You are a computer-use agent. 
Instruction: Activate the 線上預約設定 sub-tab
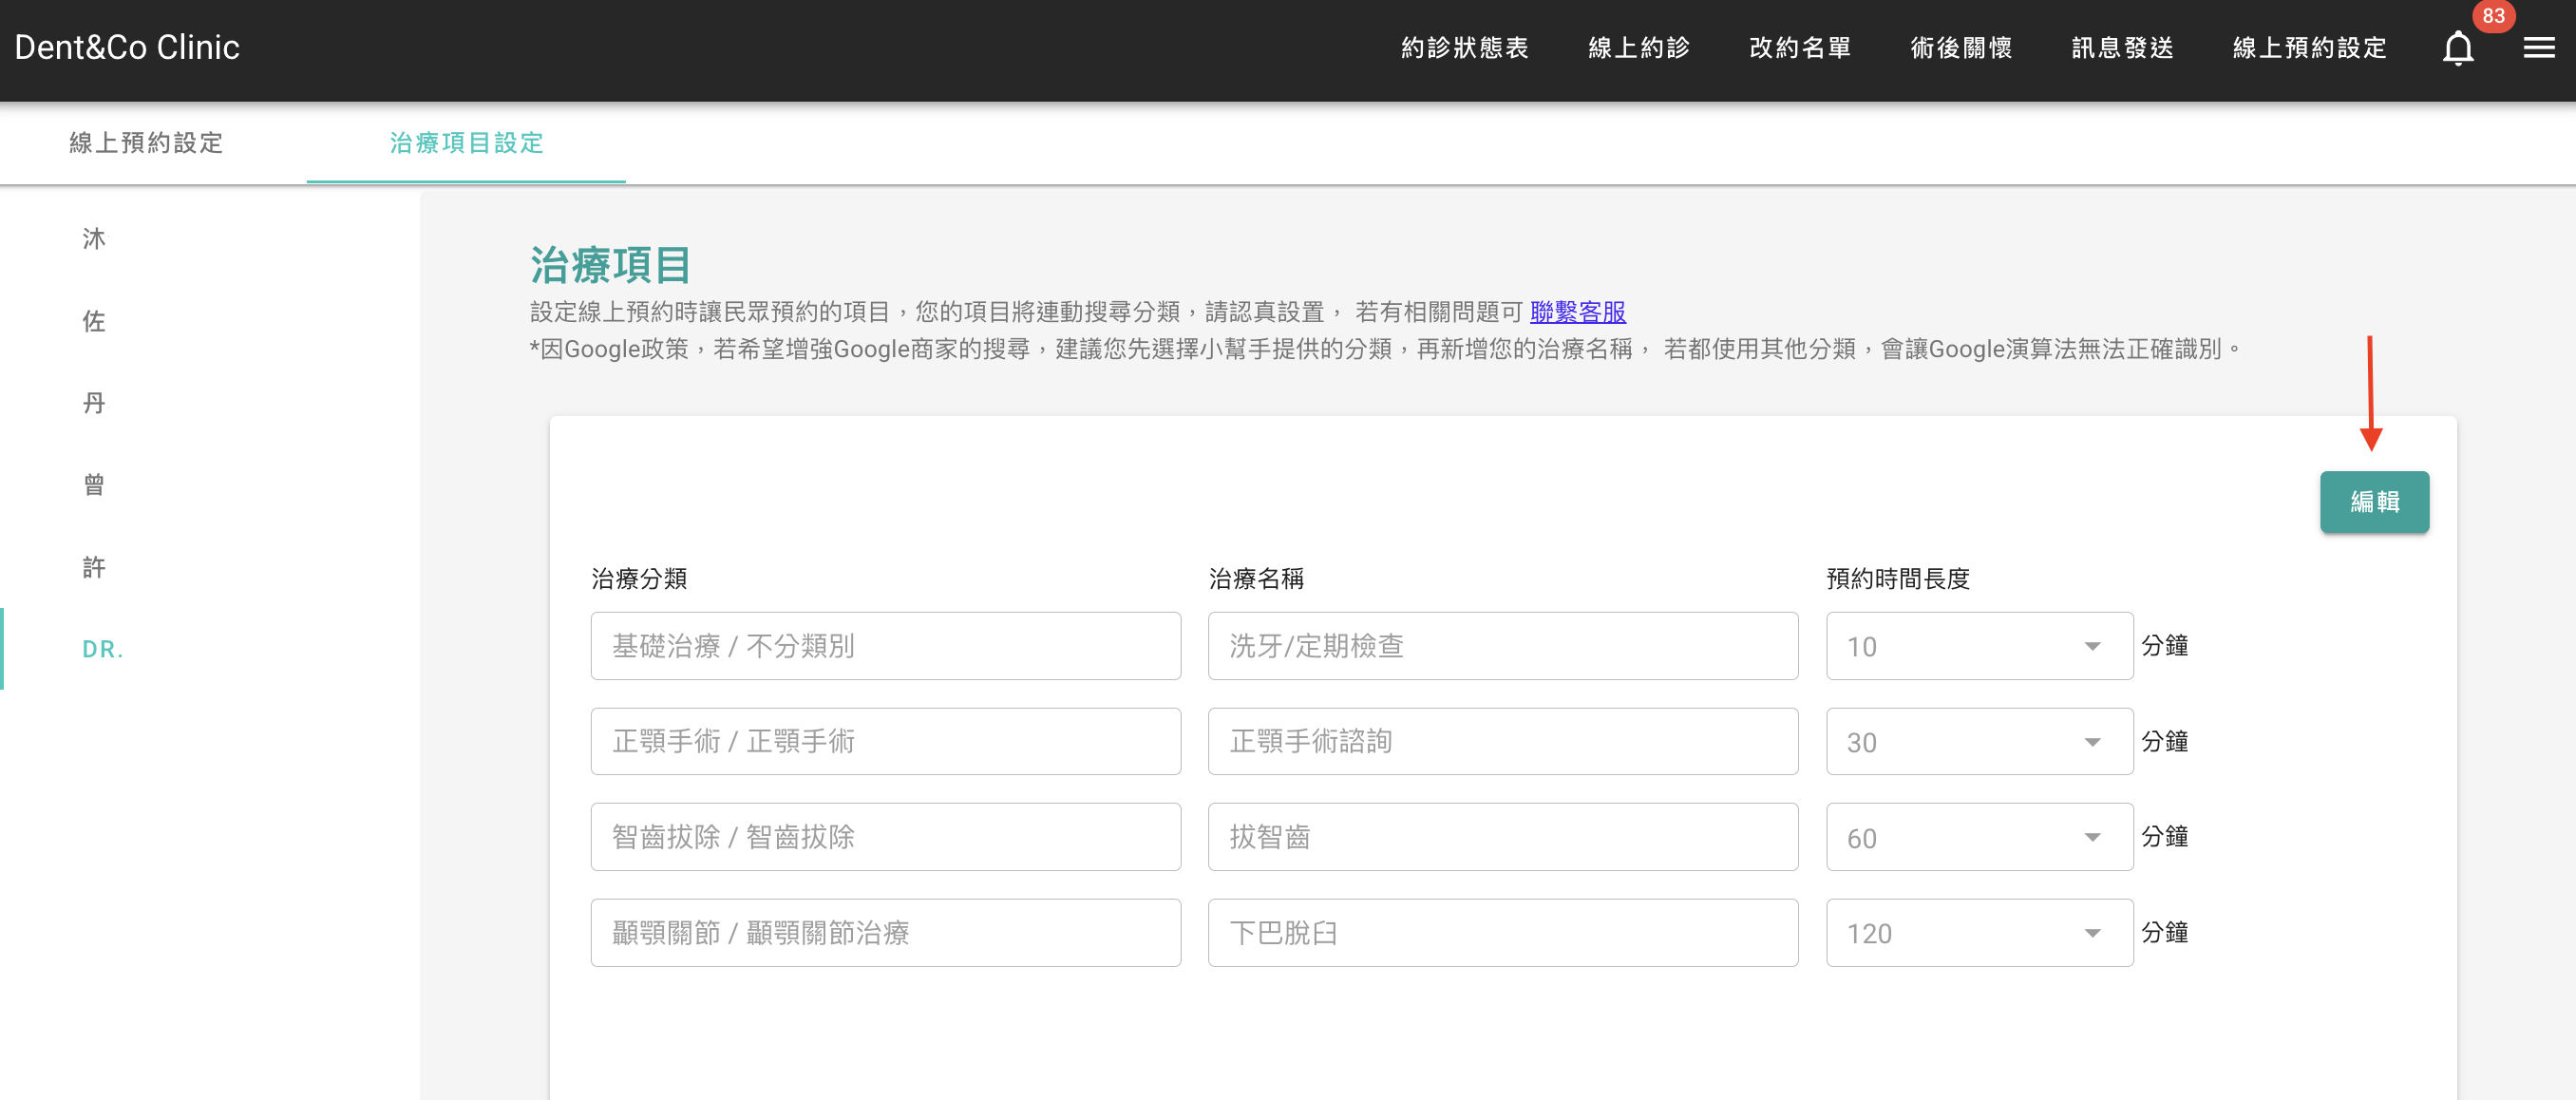[x=147, y=143]
